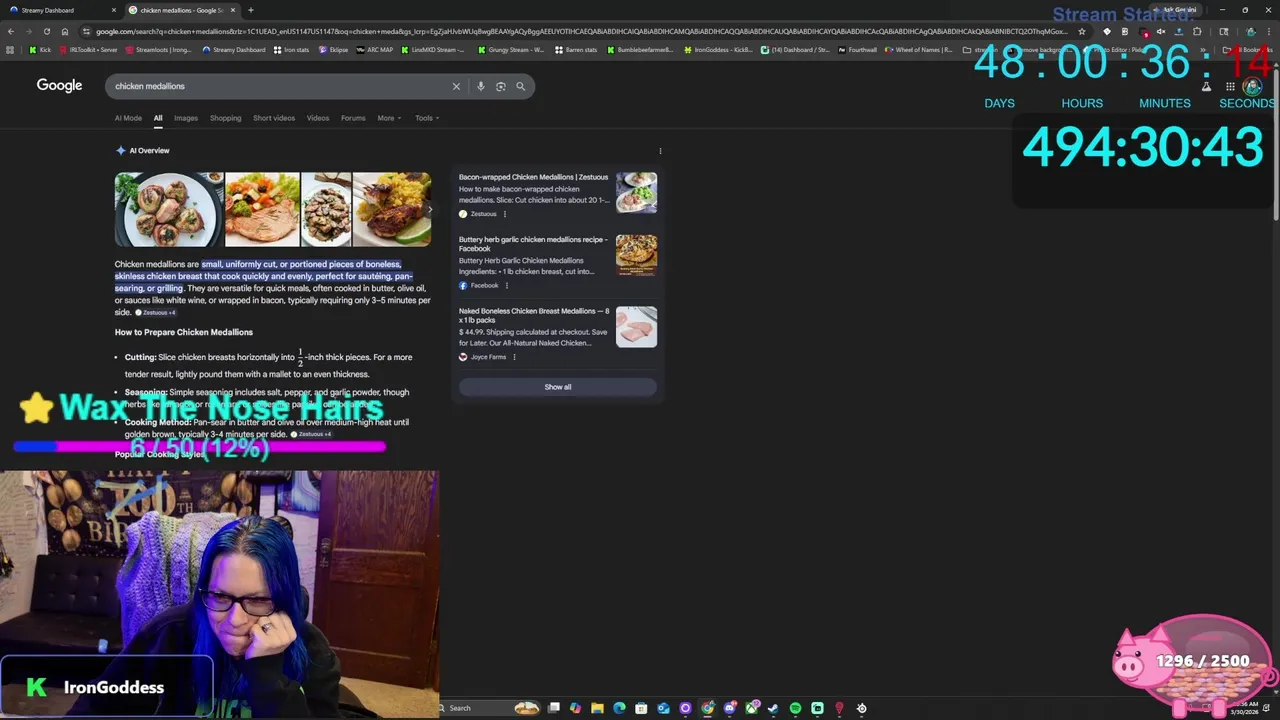Bookmark this page with star icon
This screenshot has width=1280, height=720.
point(1082,31)
